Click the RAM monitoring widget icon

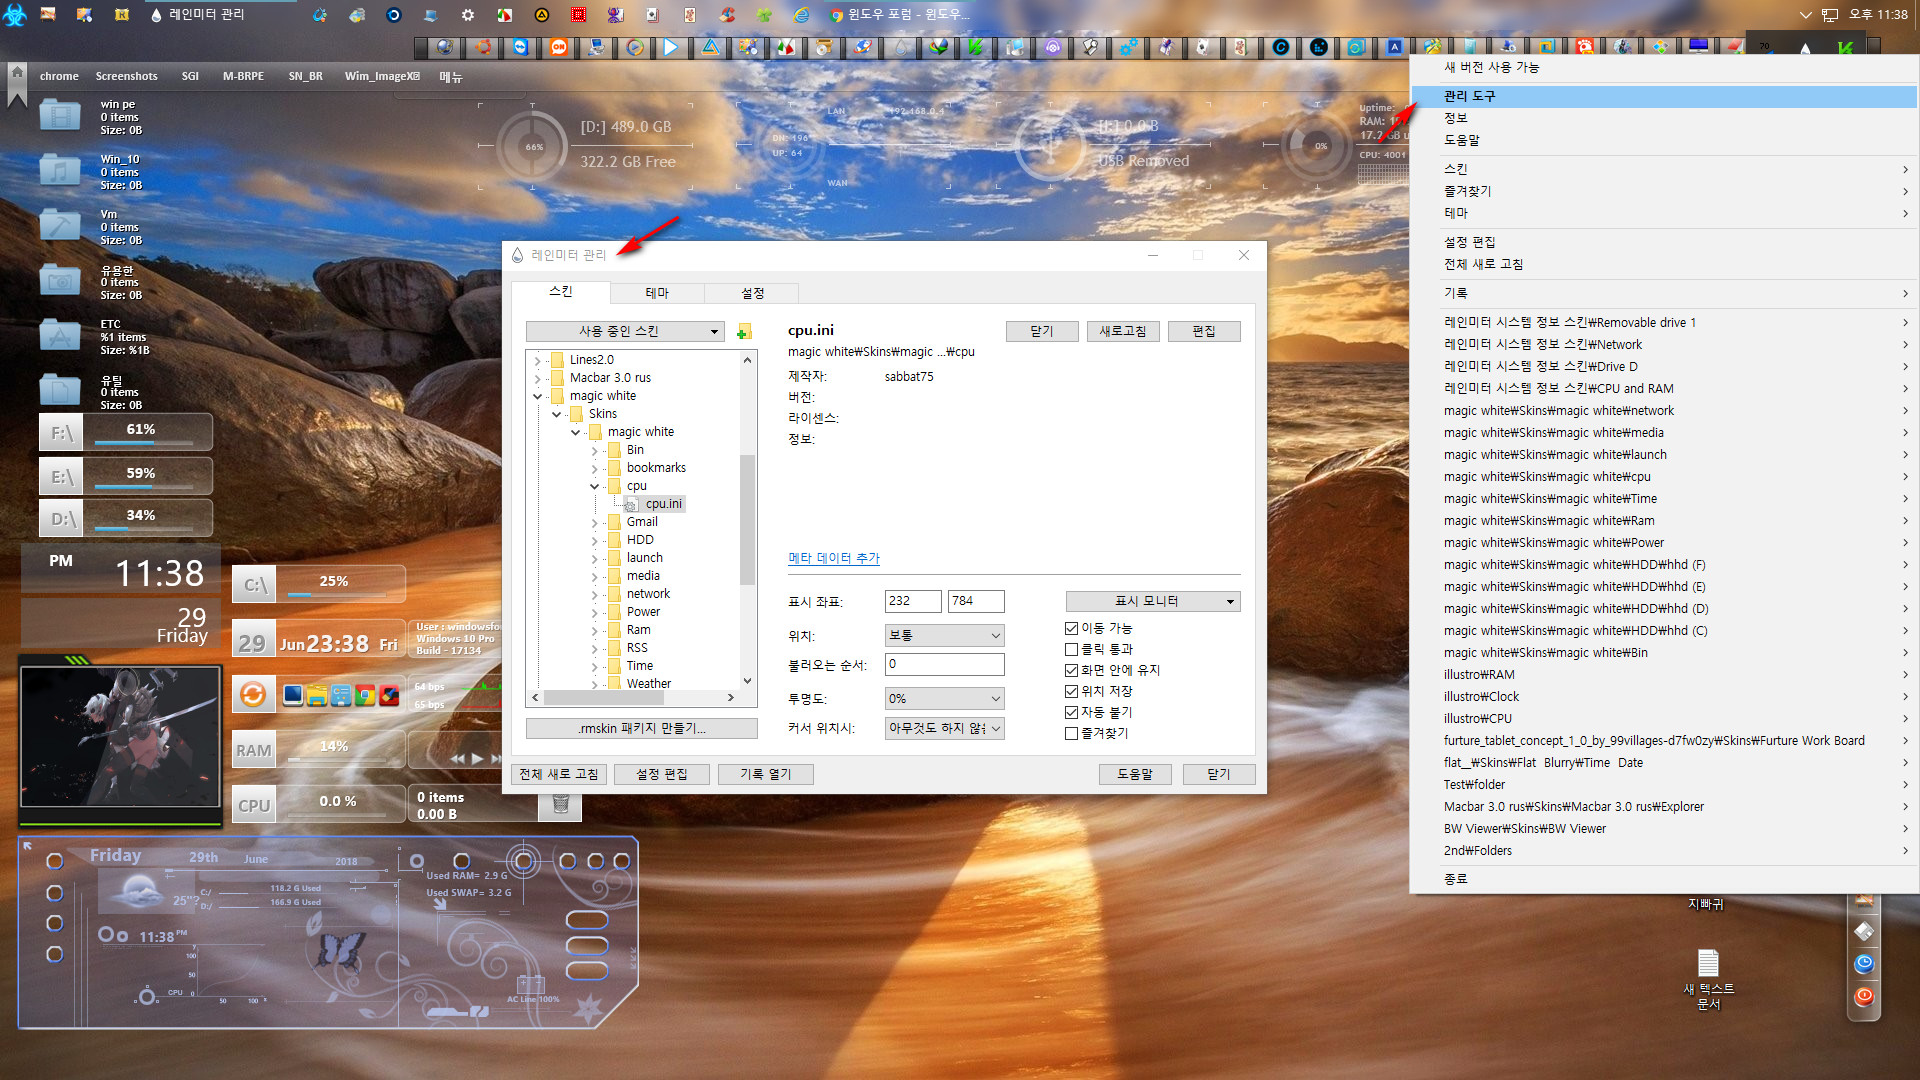click(x=253, y=748)
